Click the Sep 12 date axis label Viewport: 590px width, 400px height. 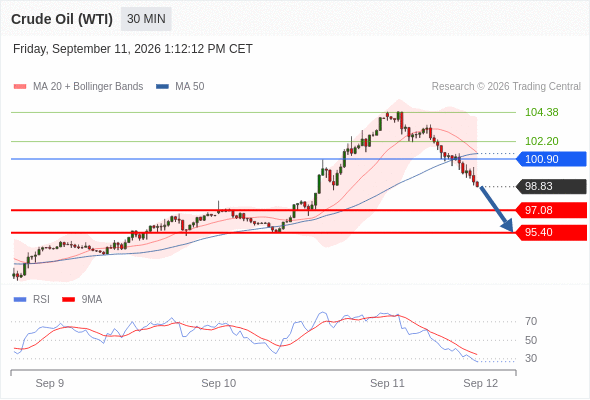point(481,383)
